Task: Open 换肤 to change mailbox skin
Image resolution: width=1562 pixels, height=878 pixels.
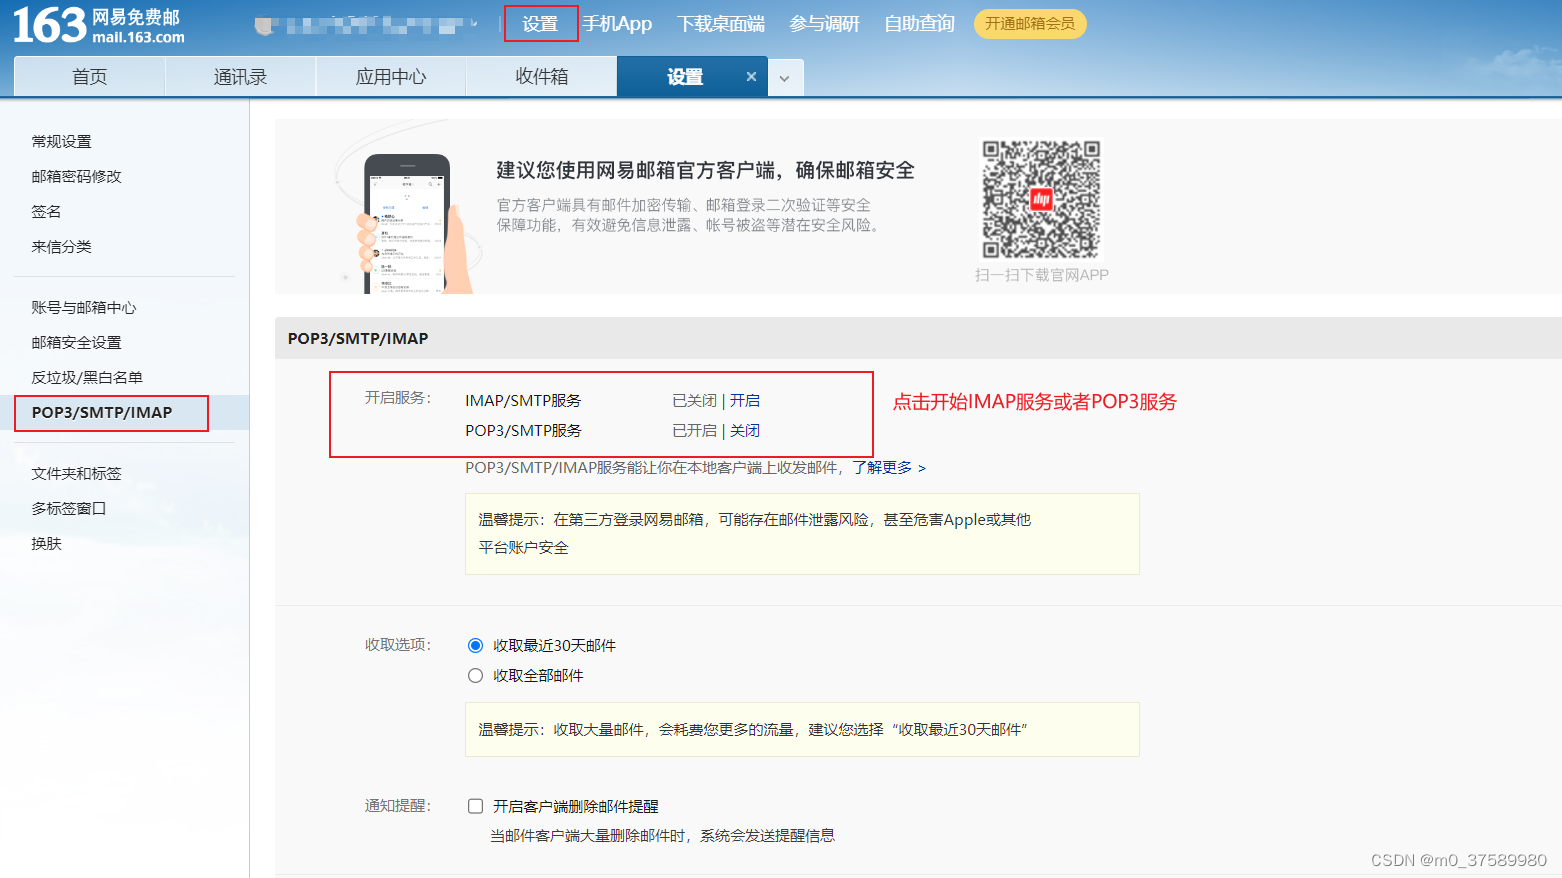Action: [44, 543]
